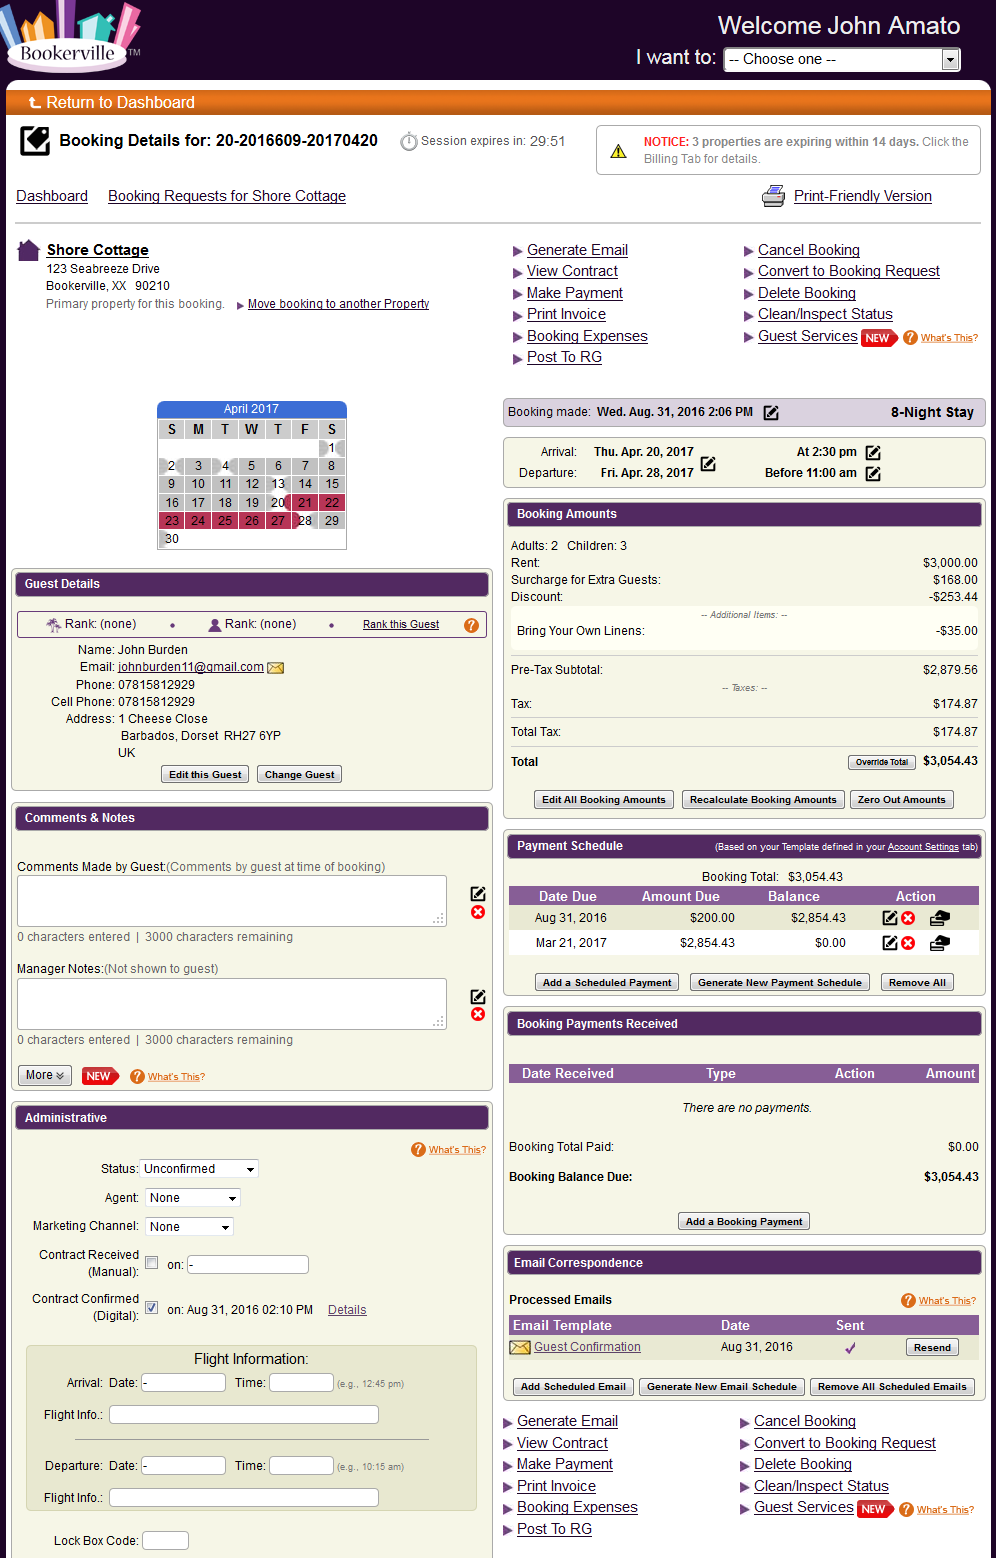Edit the 11:00 am departure time

pyautogui.click(x=873, y=473)
